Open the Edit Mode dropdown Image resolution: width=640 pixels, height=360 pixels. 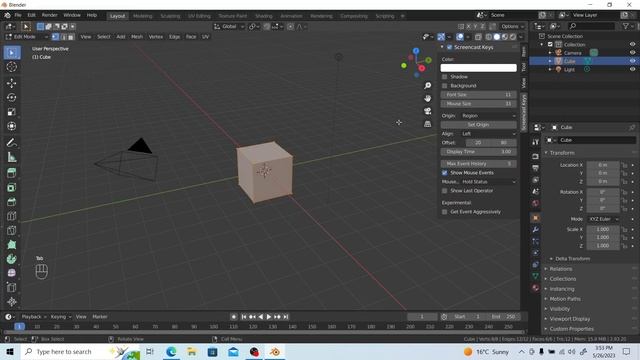click(x=26, y=37)
